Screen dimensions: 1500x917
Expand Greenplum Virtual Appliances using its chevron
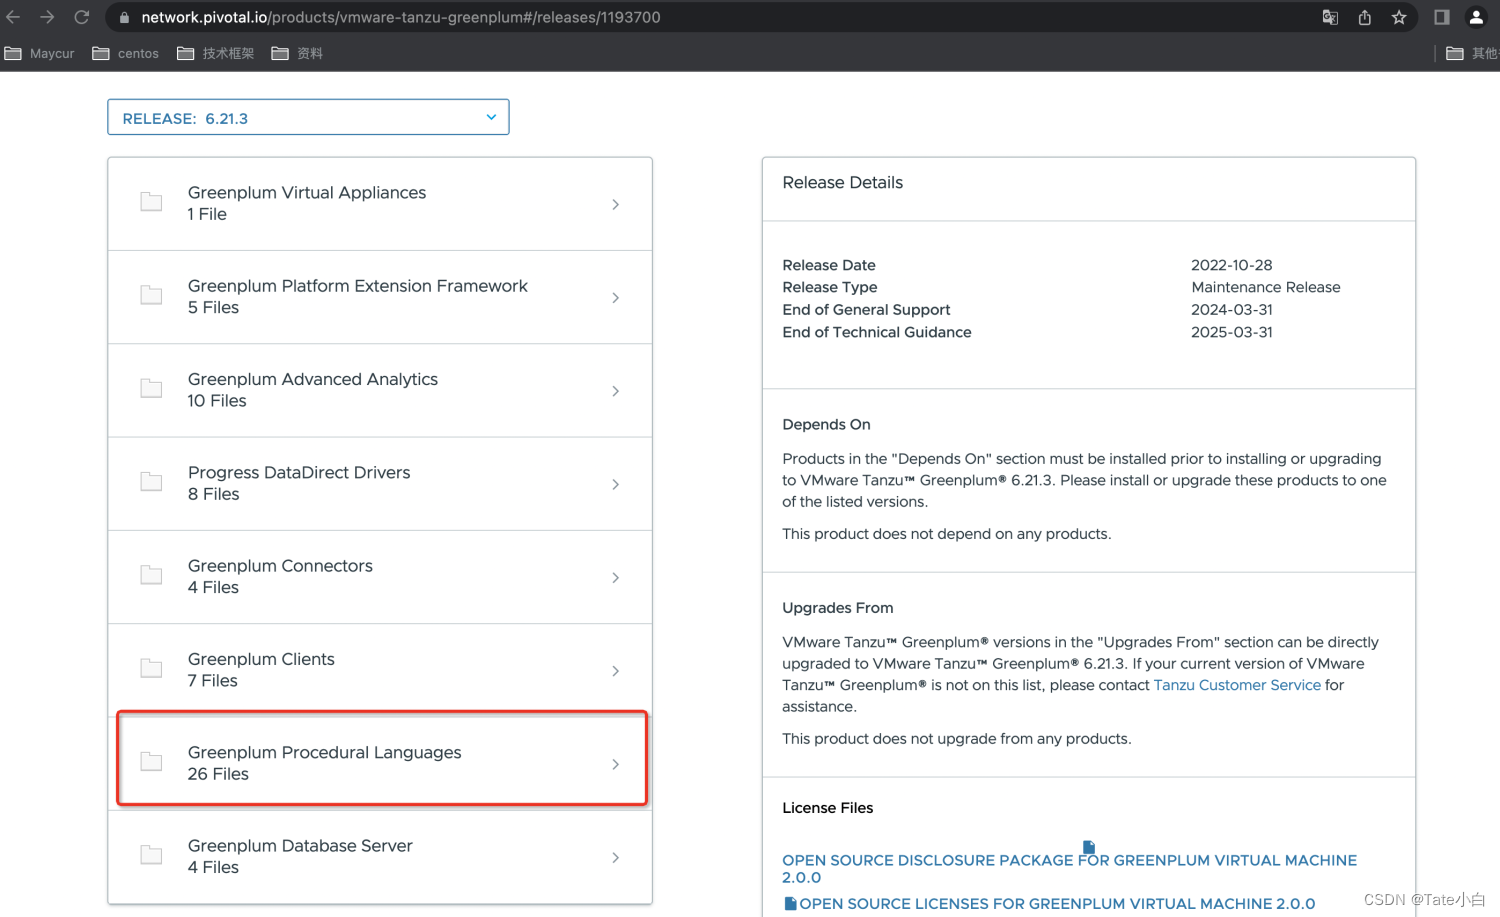[615, 204]
